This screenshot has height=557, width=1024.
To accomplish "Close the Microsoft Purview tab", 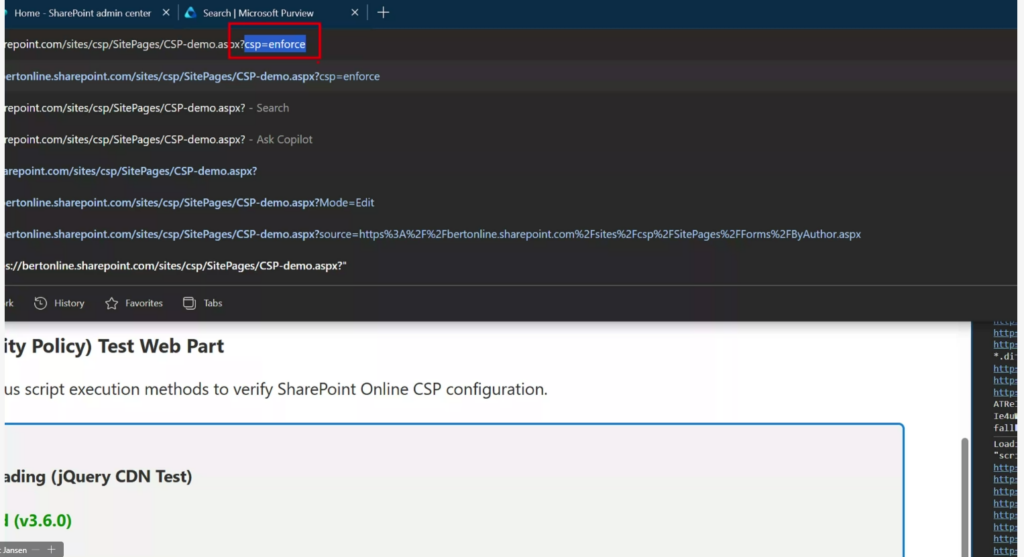I will pos(352,13).
